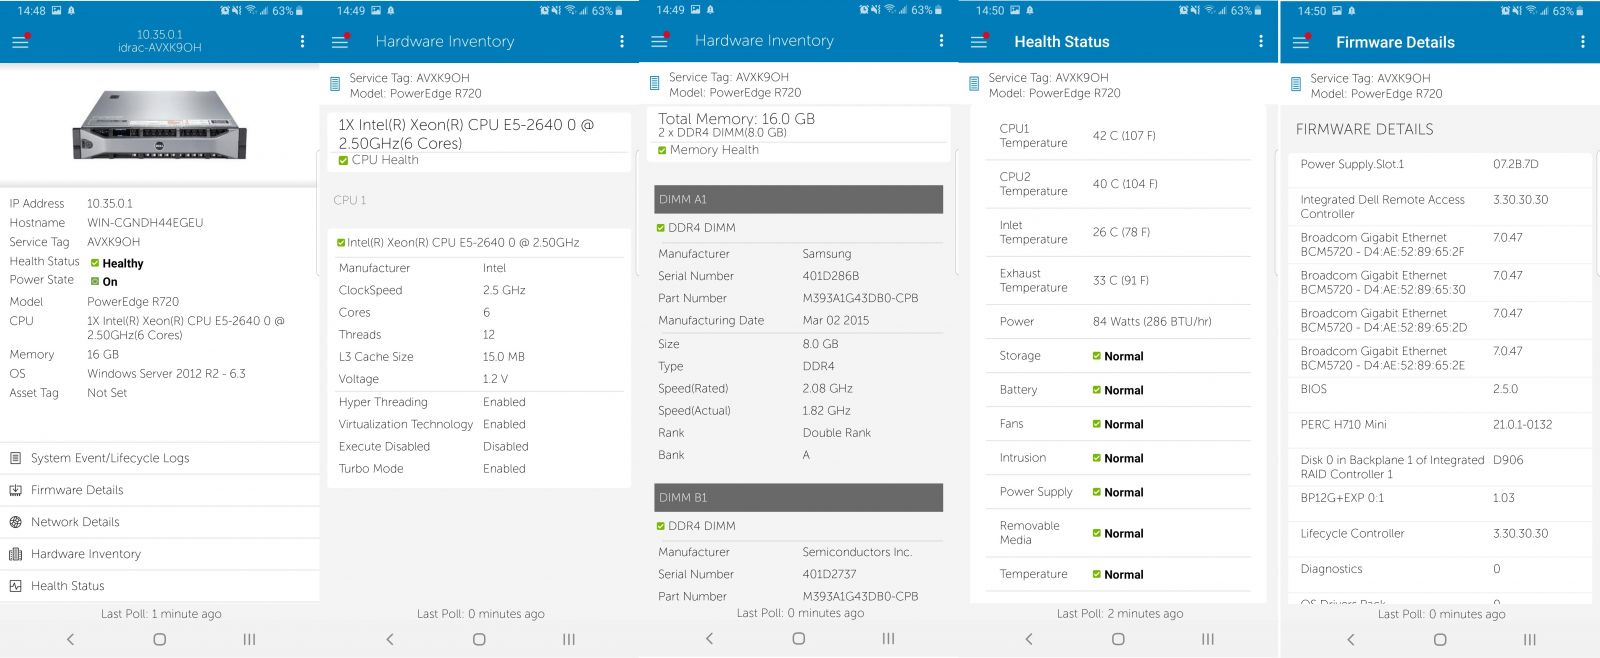Open Network Details from the menu list
The image size is (1600, 658).
pyautogui.click(x=160, y=522)
